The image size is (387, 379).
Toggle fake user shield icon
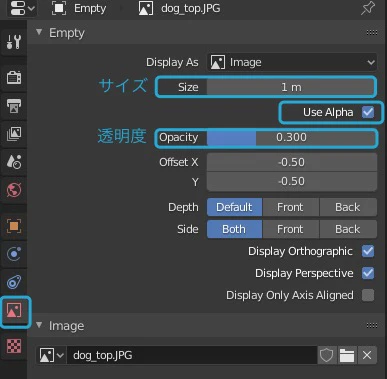(326, 355)
